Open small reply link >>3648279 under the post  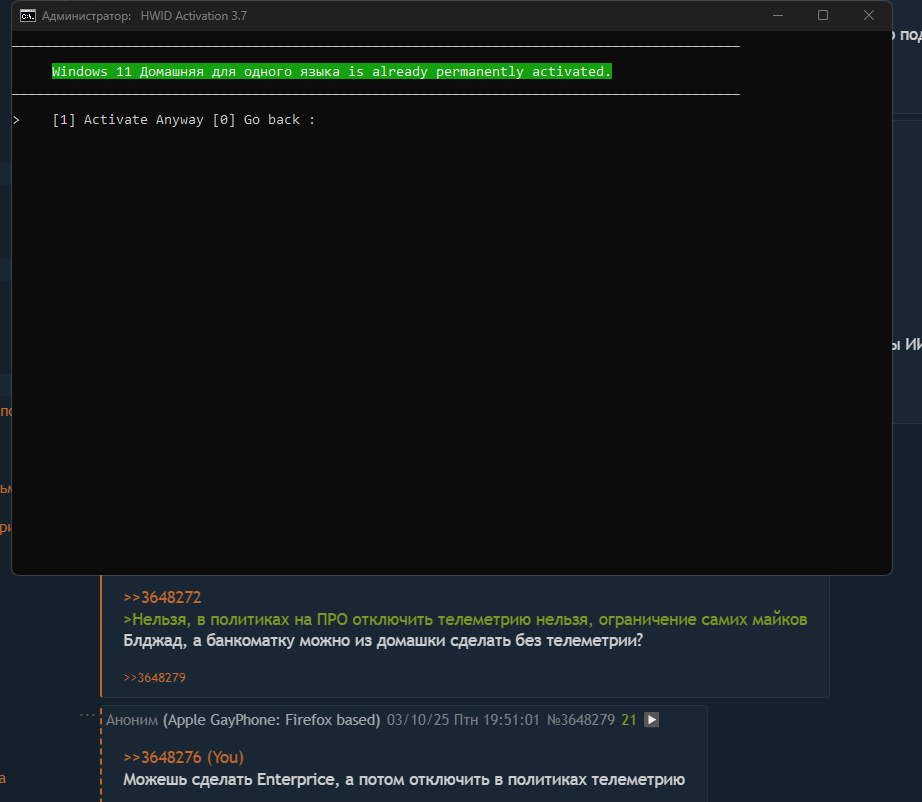[x=154, y=678]
